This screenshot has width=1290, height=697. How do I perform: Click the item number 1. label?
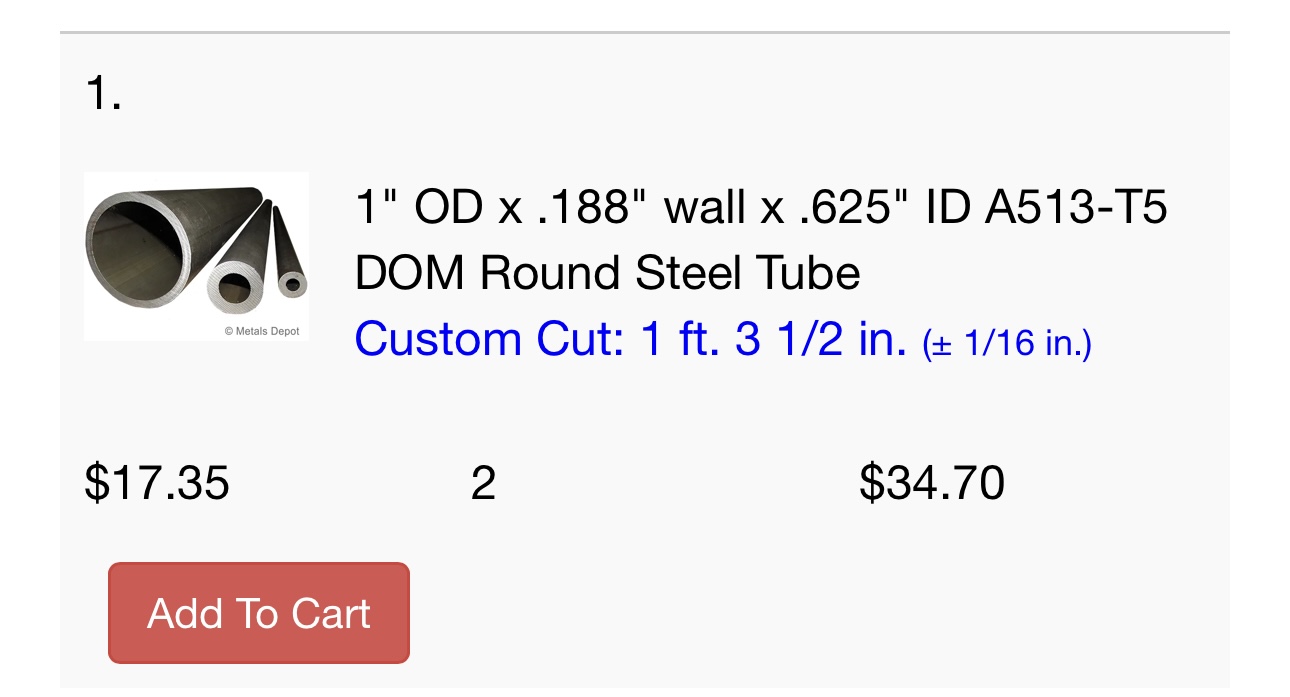[x=104, y=94]
